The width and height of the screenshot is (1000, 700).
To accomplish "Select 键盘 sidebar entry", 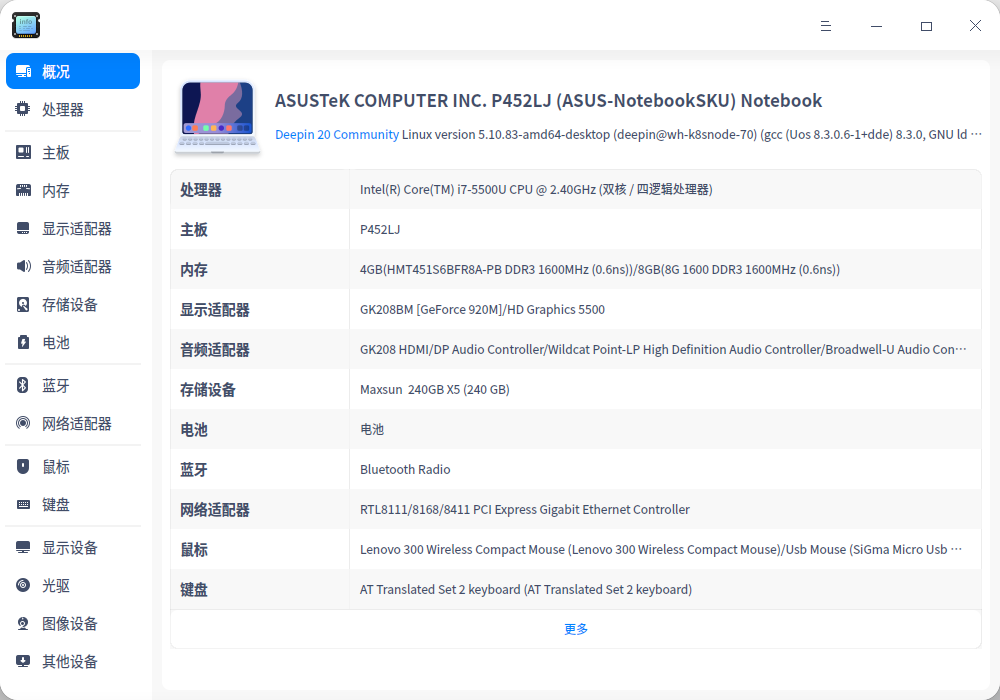I will (73, 504).
